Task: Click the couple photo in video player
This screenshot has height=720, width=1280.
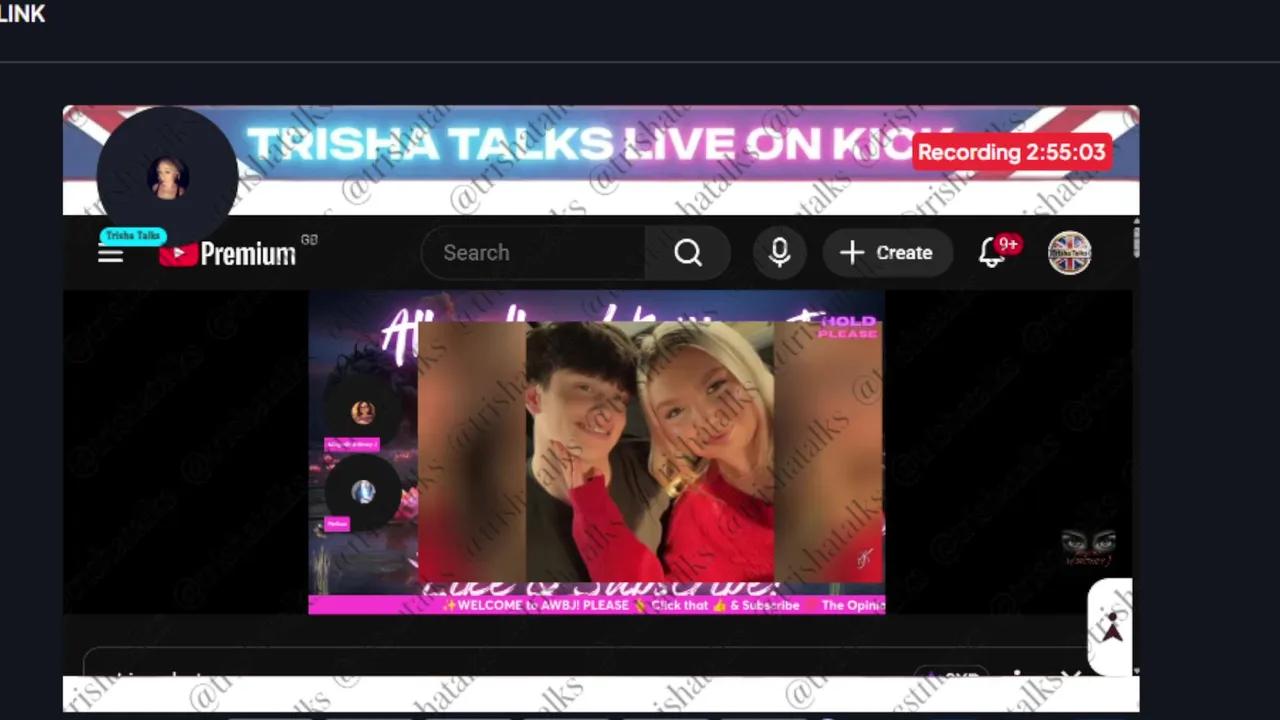Action: 650,452
